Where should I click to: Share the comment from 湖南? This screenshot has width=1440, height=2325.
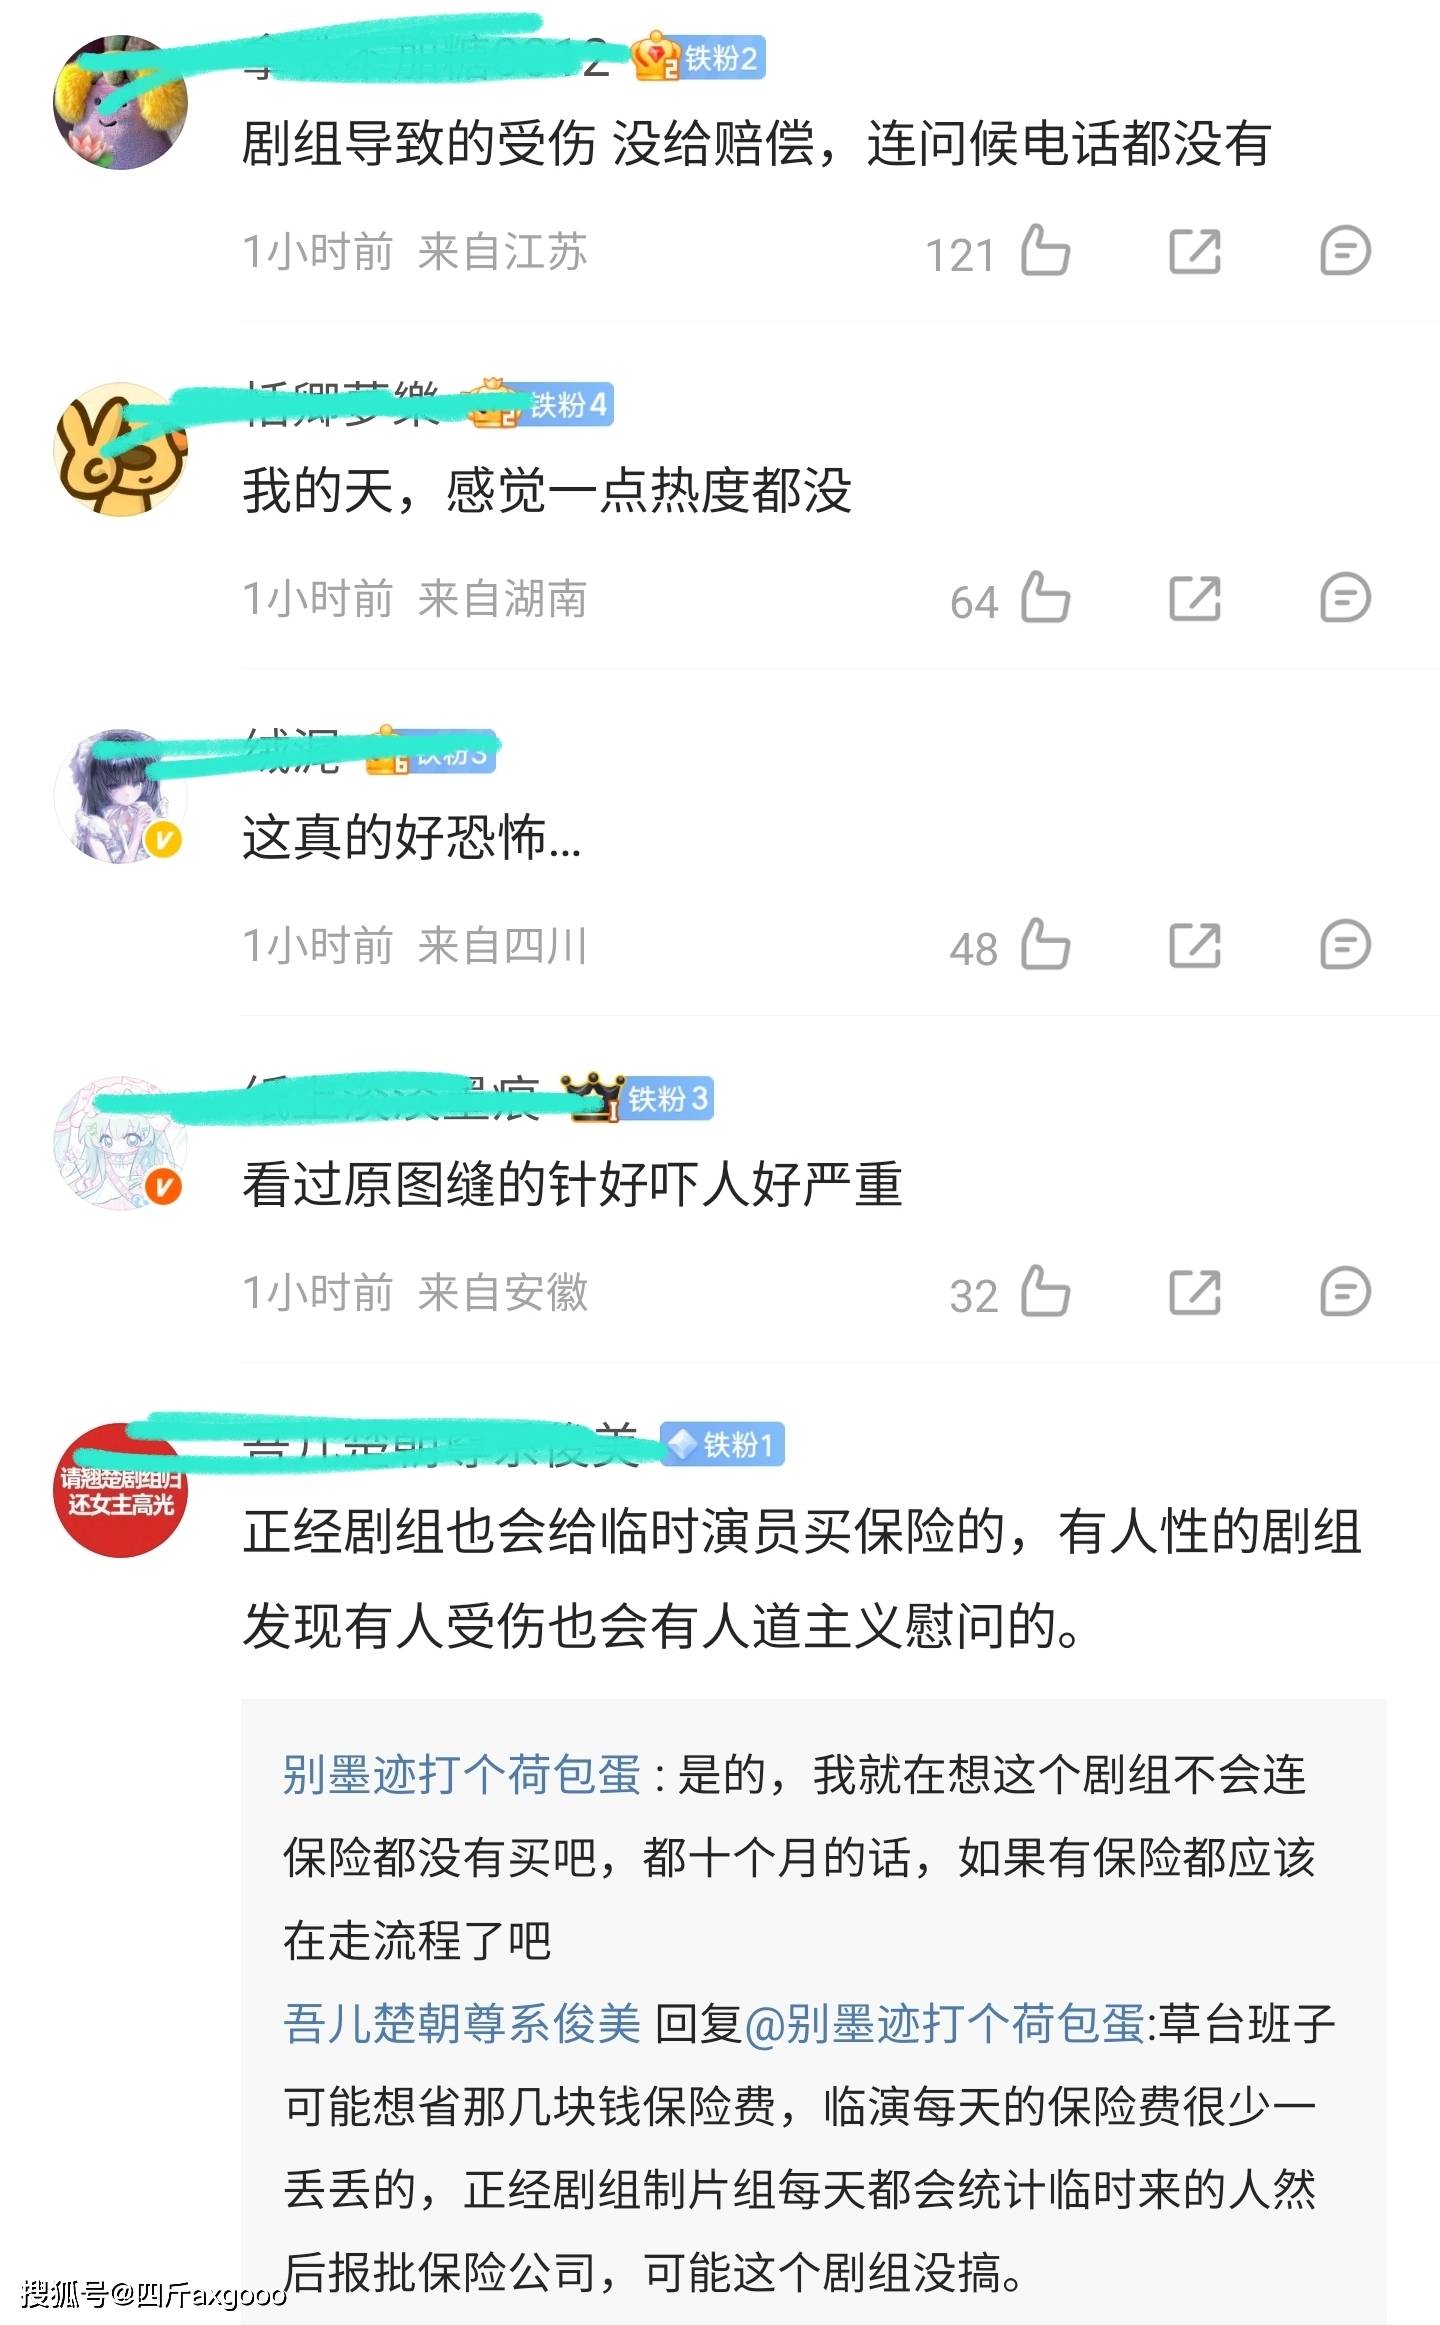(x=1195, y=598)
